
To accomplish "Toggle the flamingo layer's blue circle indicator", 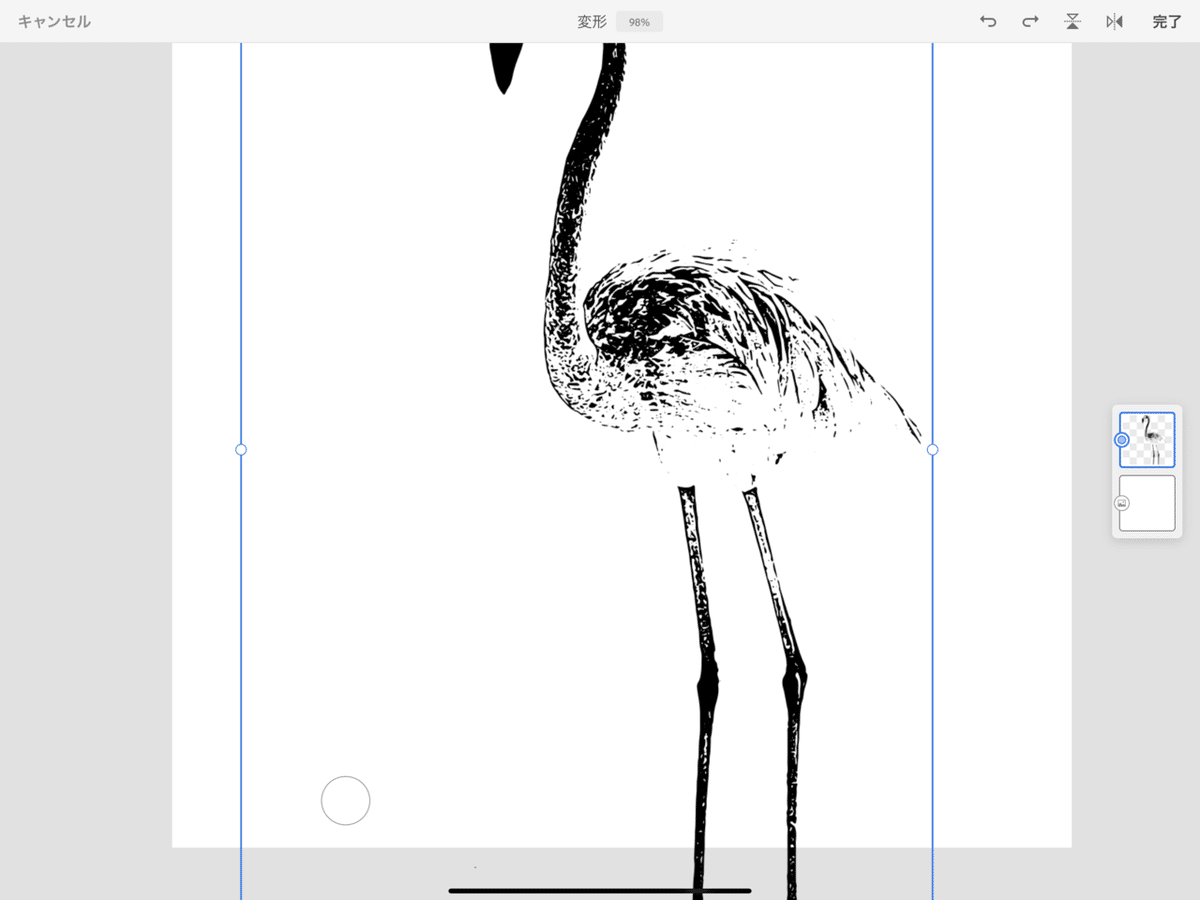I will coord(1121,440).
